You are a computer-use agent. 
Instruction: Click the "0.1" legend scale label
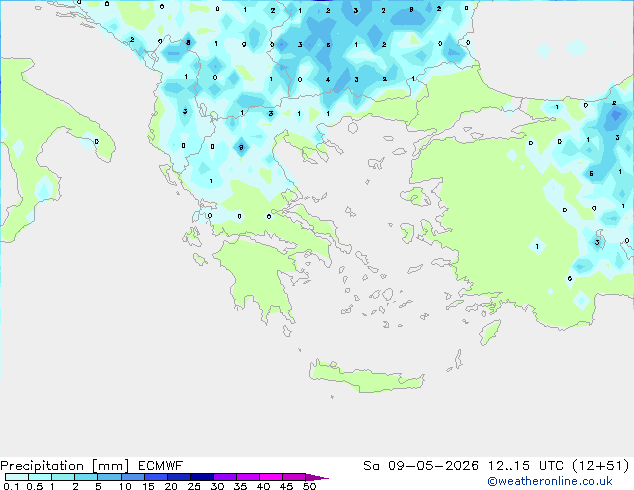coord(11,486)
